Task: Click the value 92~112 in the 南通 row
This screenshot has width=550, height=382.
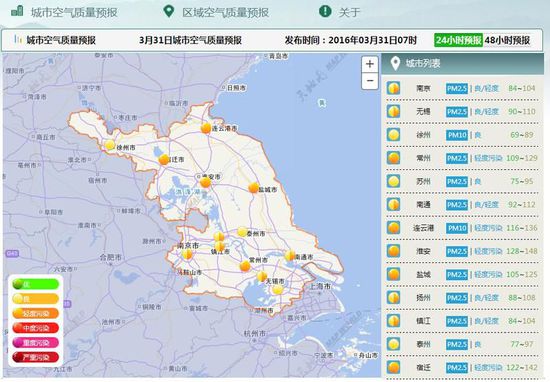Action: coord(522,205)
